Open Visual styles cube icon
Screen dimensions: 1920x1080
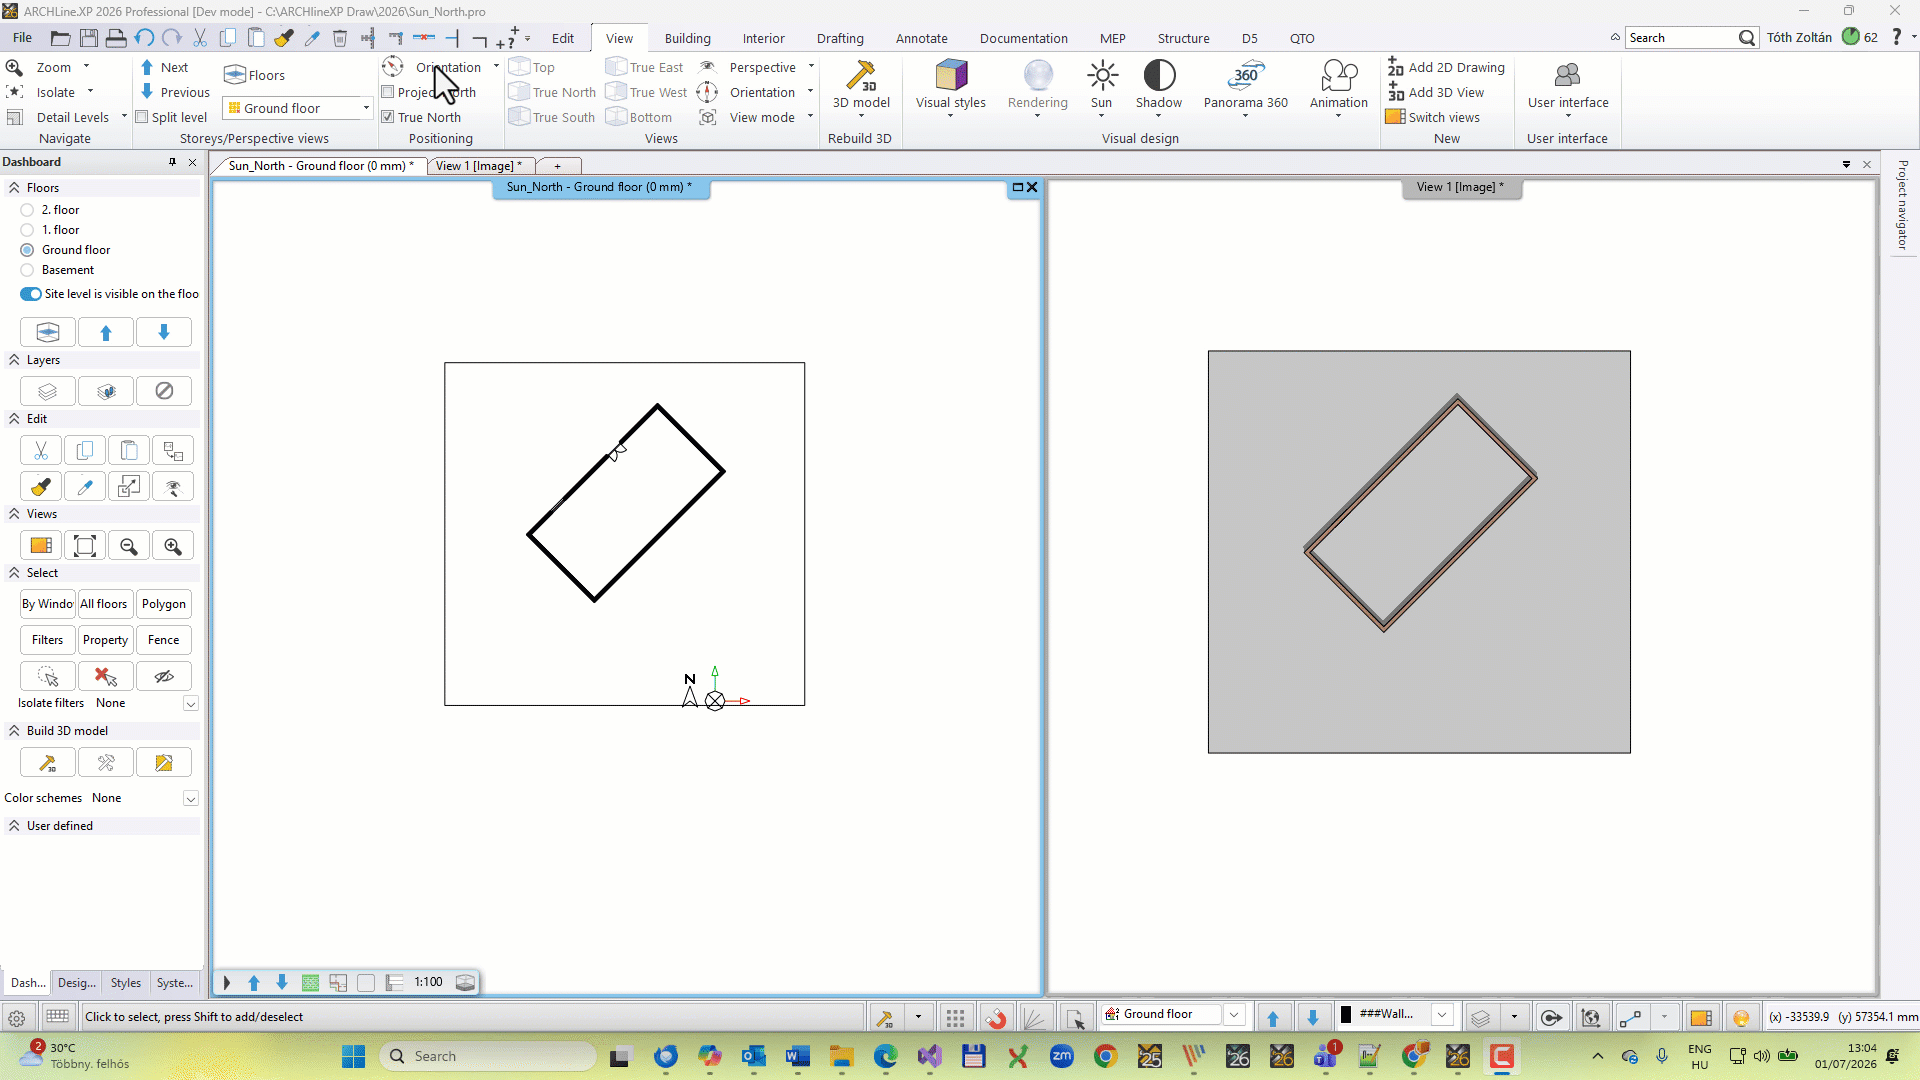click(951, 75)
